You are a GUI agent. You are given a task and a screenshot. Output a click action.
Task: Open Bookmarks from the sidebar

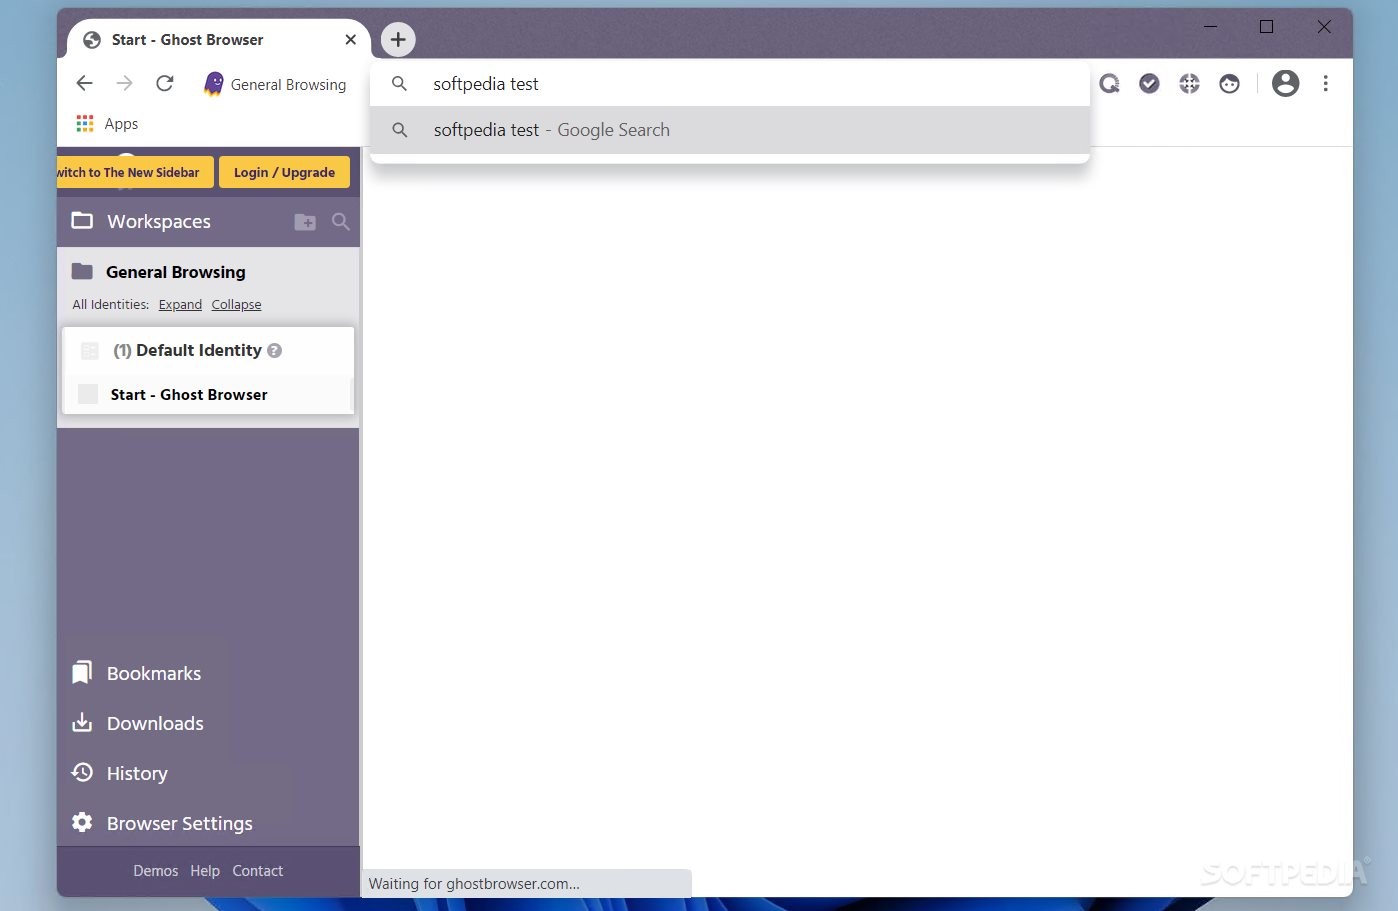(x=153, y=674)
